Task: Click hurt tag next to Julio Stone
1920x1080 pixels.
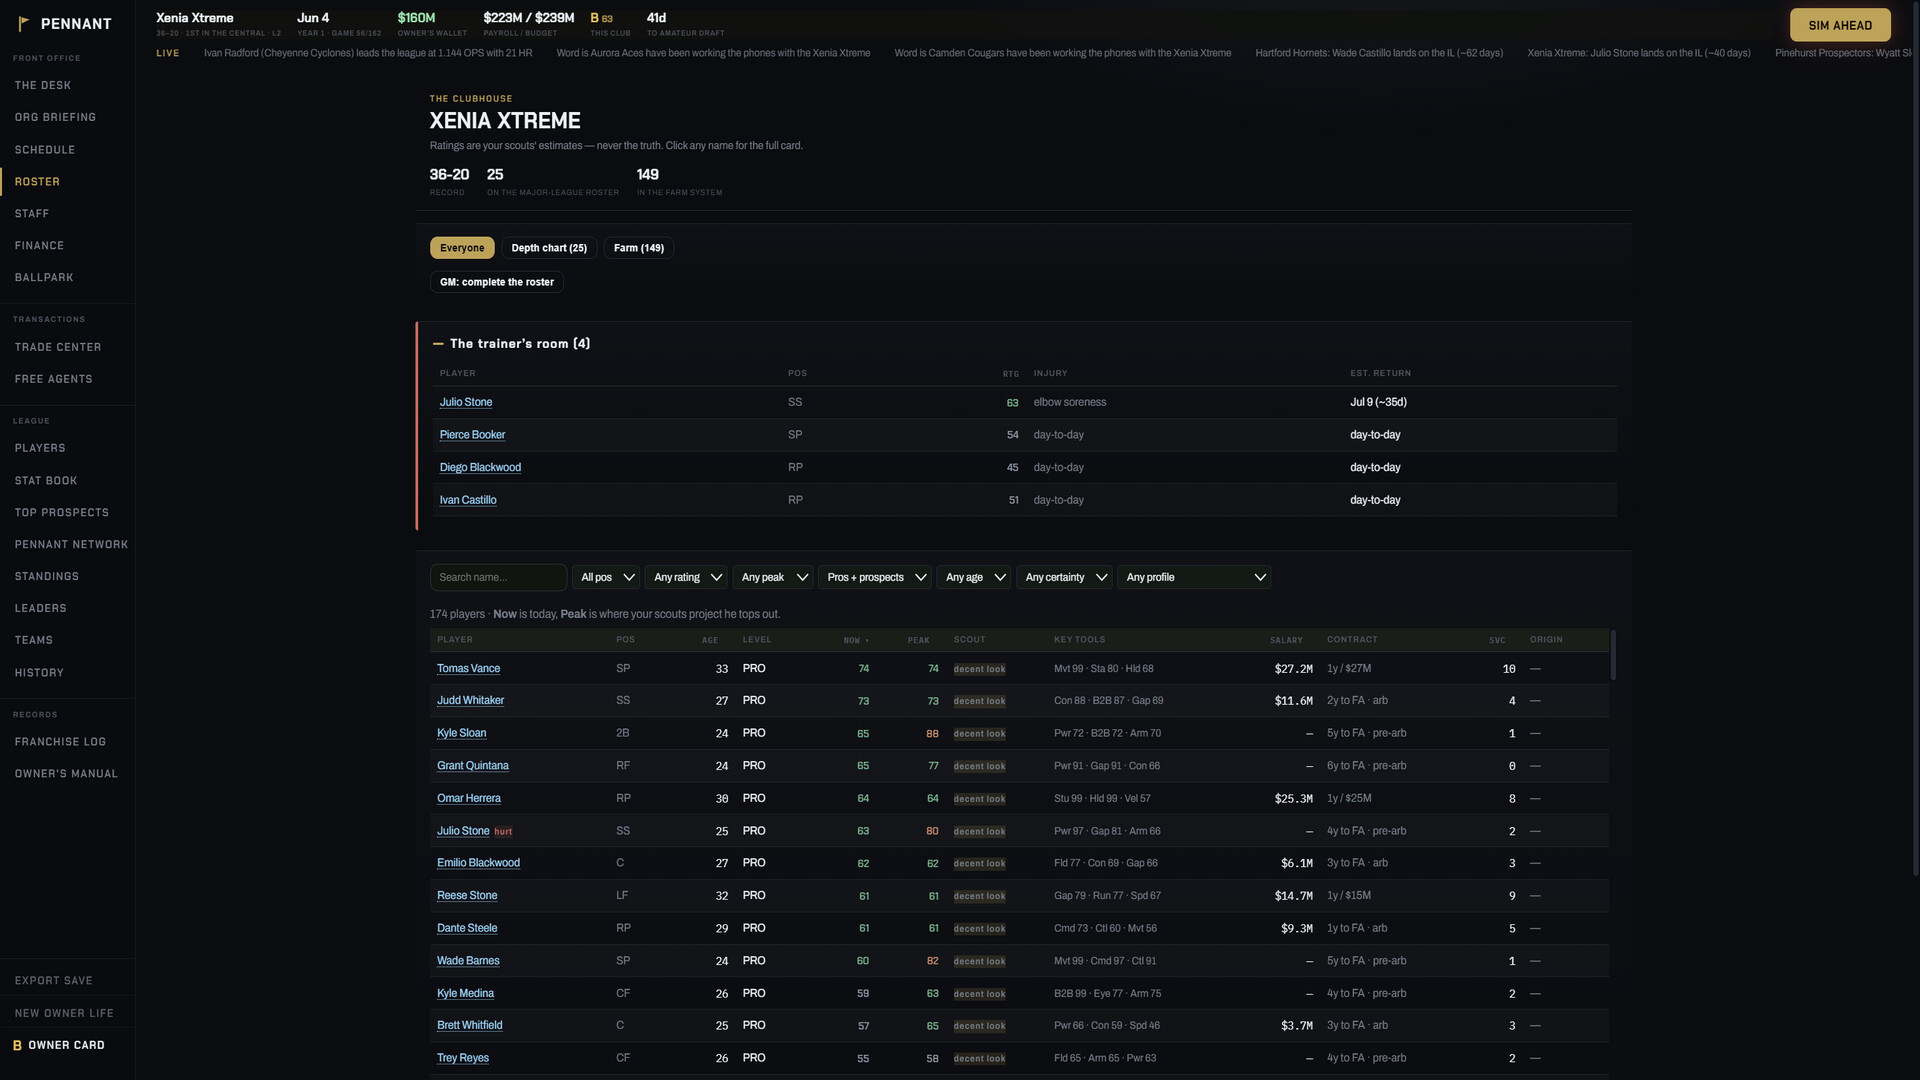Action: pos(503,831)
